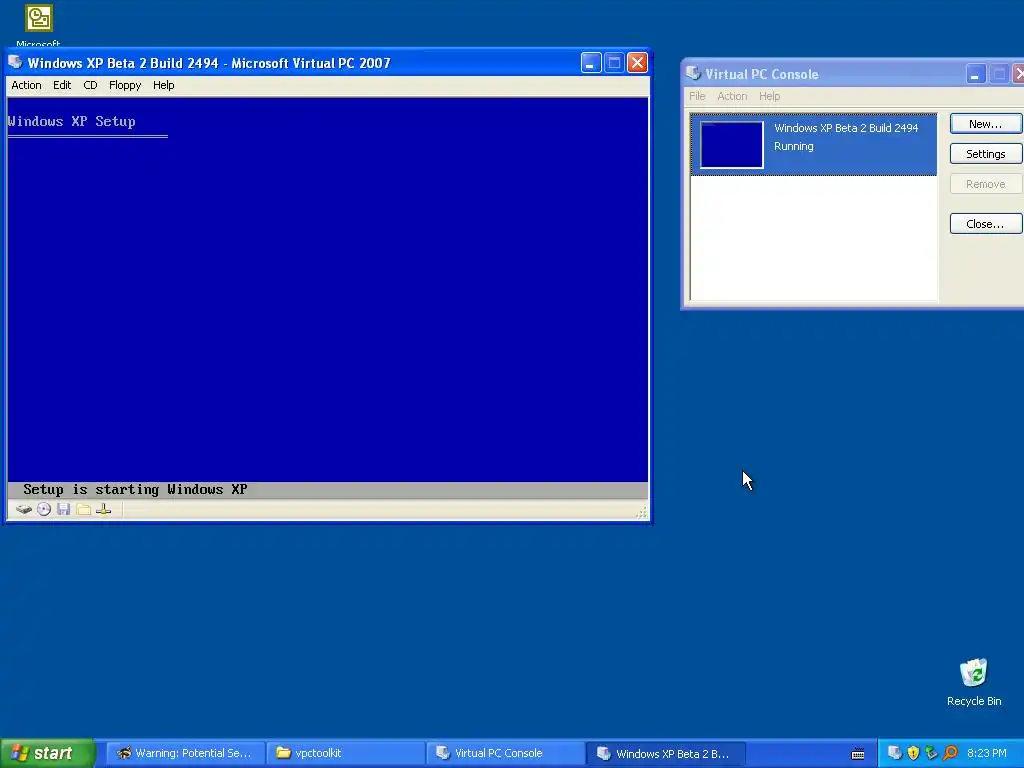This screenshot has height=768, width=1024.
Task: Click the 8:23 PM clock
Action: (986, 753)
